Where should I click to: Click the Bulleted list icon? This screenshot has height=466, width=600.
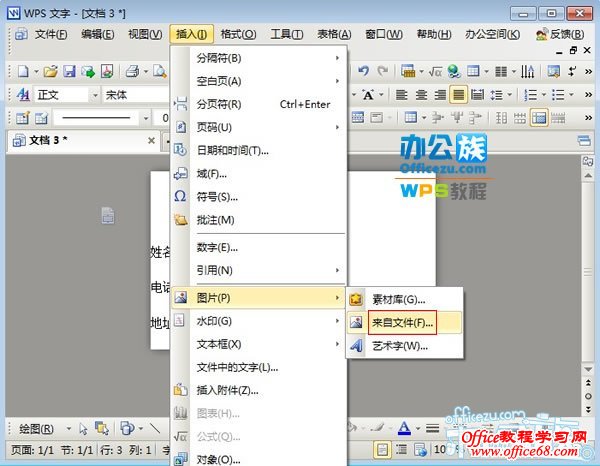[558, 95]
